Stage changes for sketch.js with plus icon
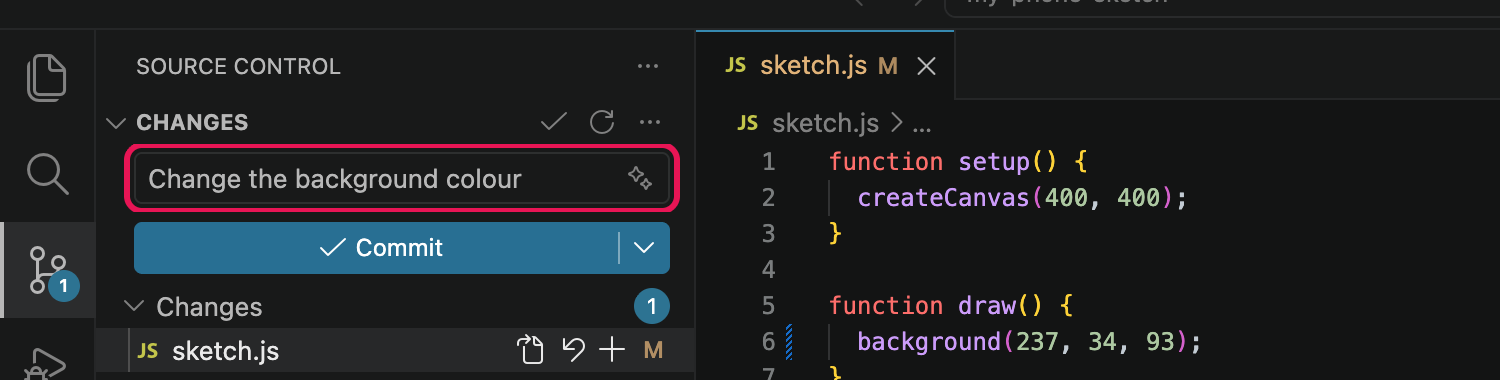 [x=612, y=350]
